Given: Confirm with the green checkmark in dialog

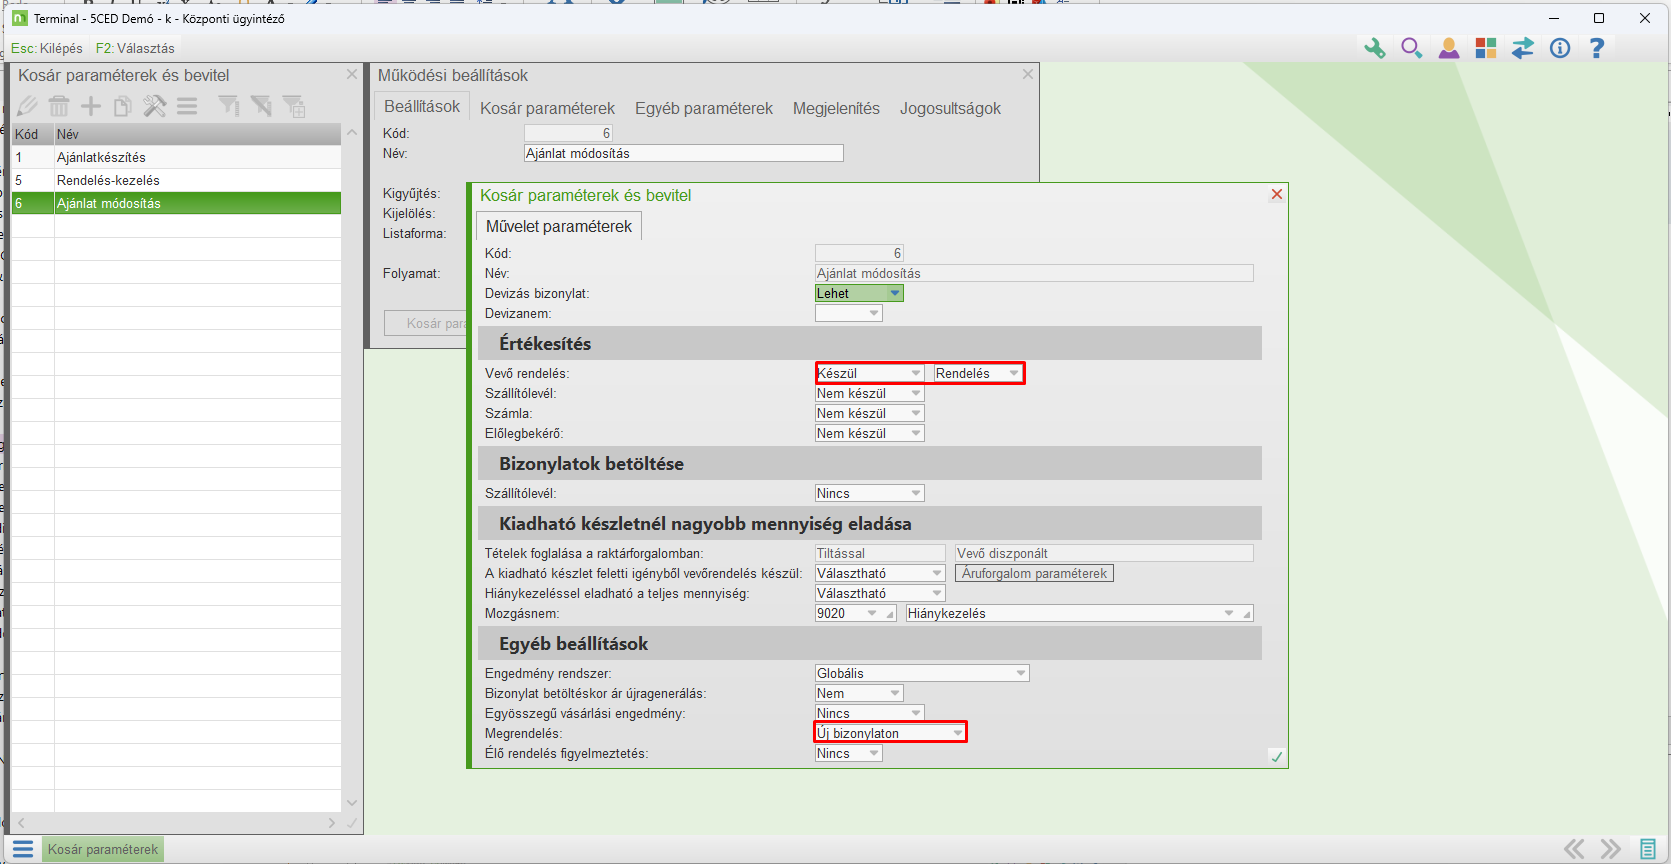Looking at the screenshot, I should pyautogui.click(x=1276, y=757).
